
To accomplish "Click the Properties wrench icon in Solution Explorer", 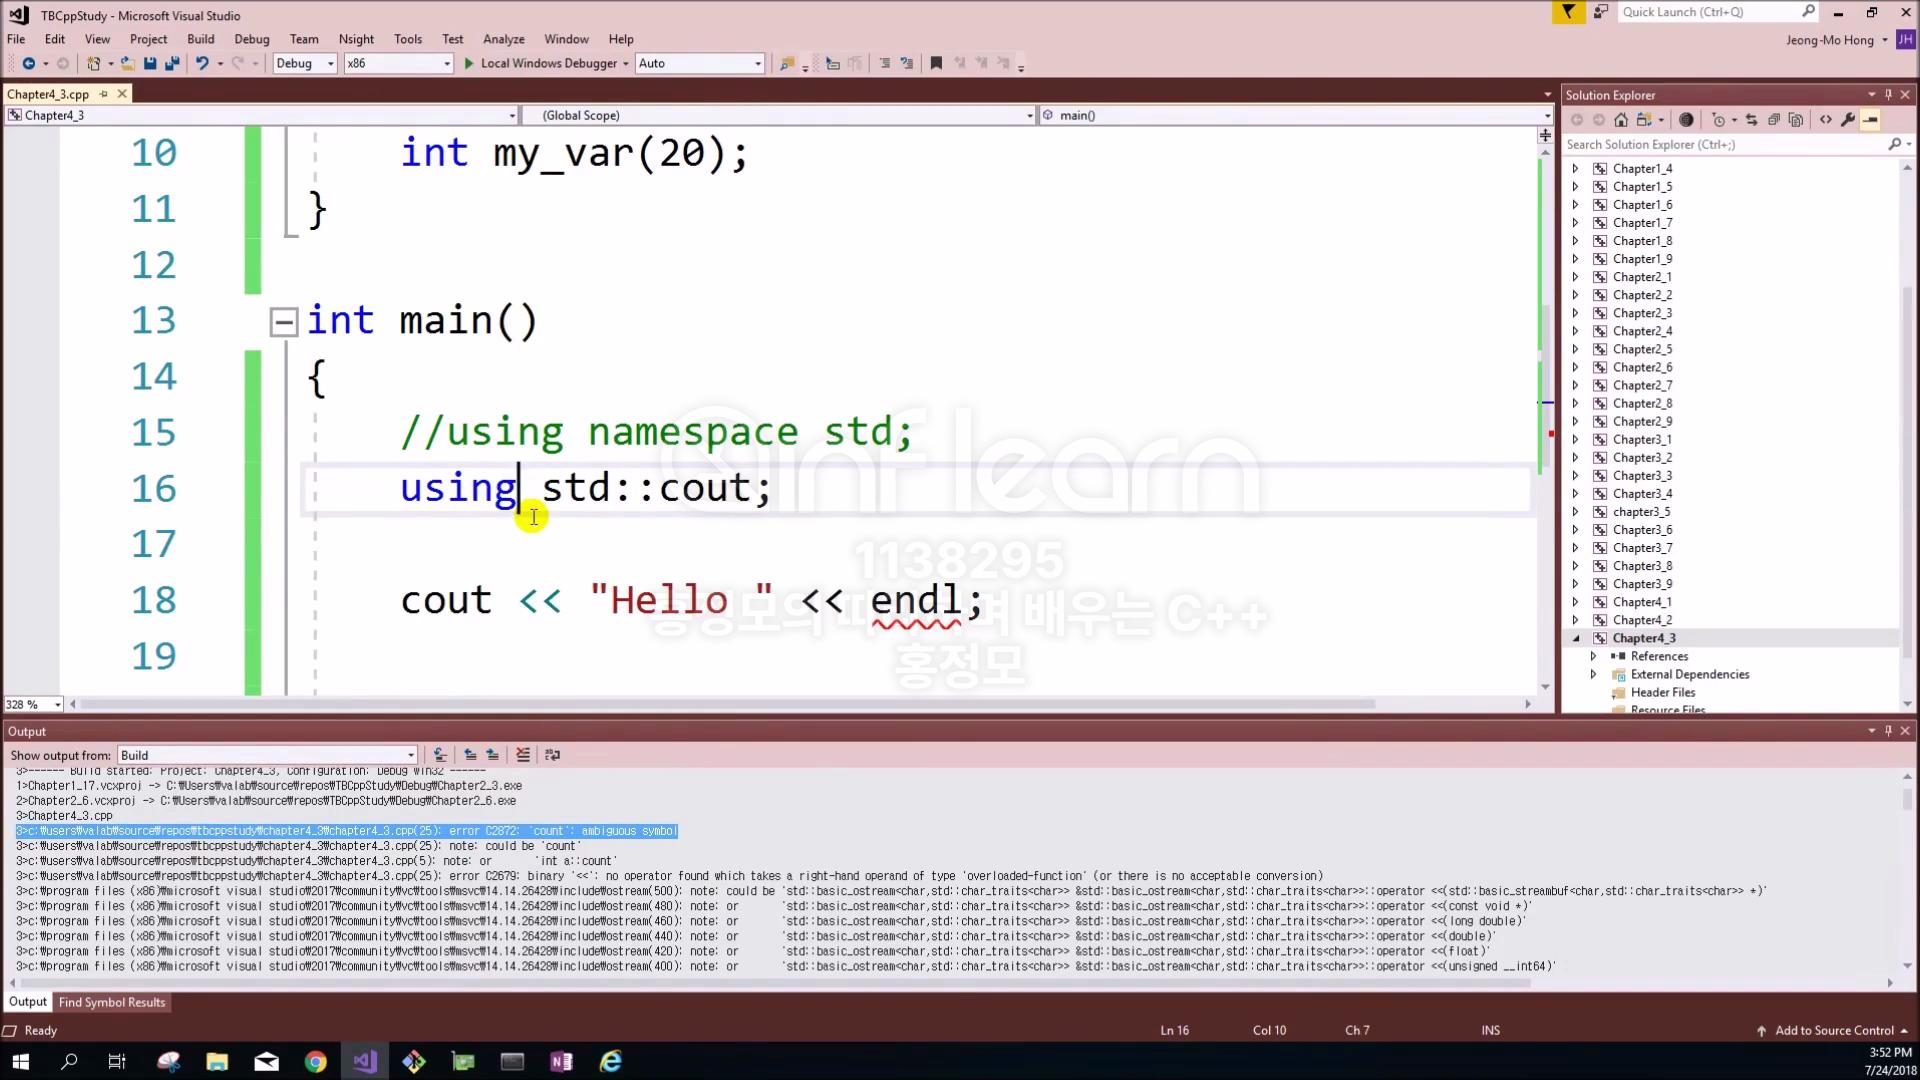I will coord(1848,120).
